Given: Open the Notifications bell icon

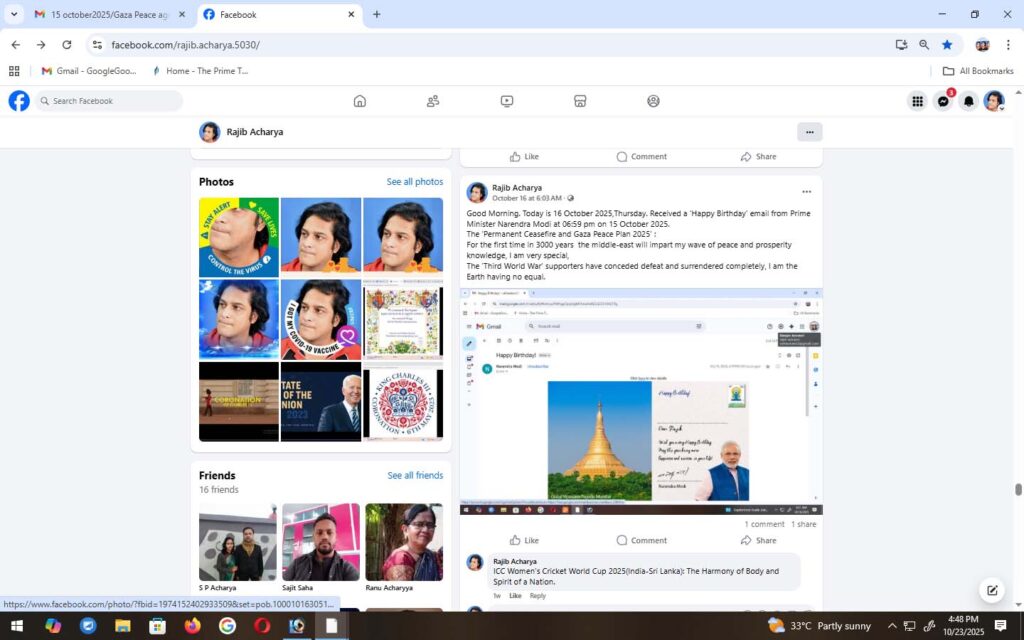Looking at the screenshot, I should 968,101.
